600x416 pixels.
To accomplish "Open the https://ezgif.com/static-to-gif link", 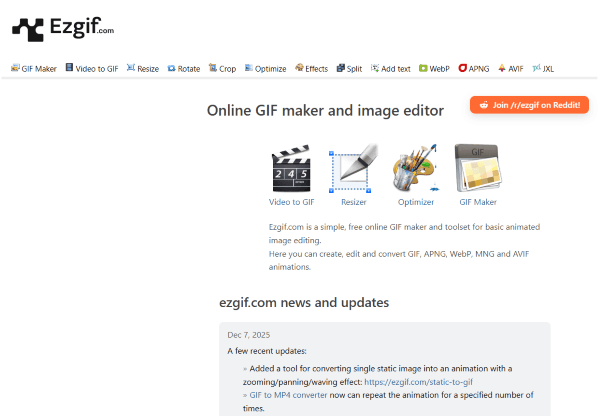I will pyautogui.click(x=419, y=382).
